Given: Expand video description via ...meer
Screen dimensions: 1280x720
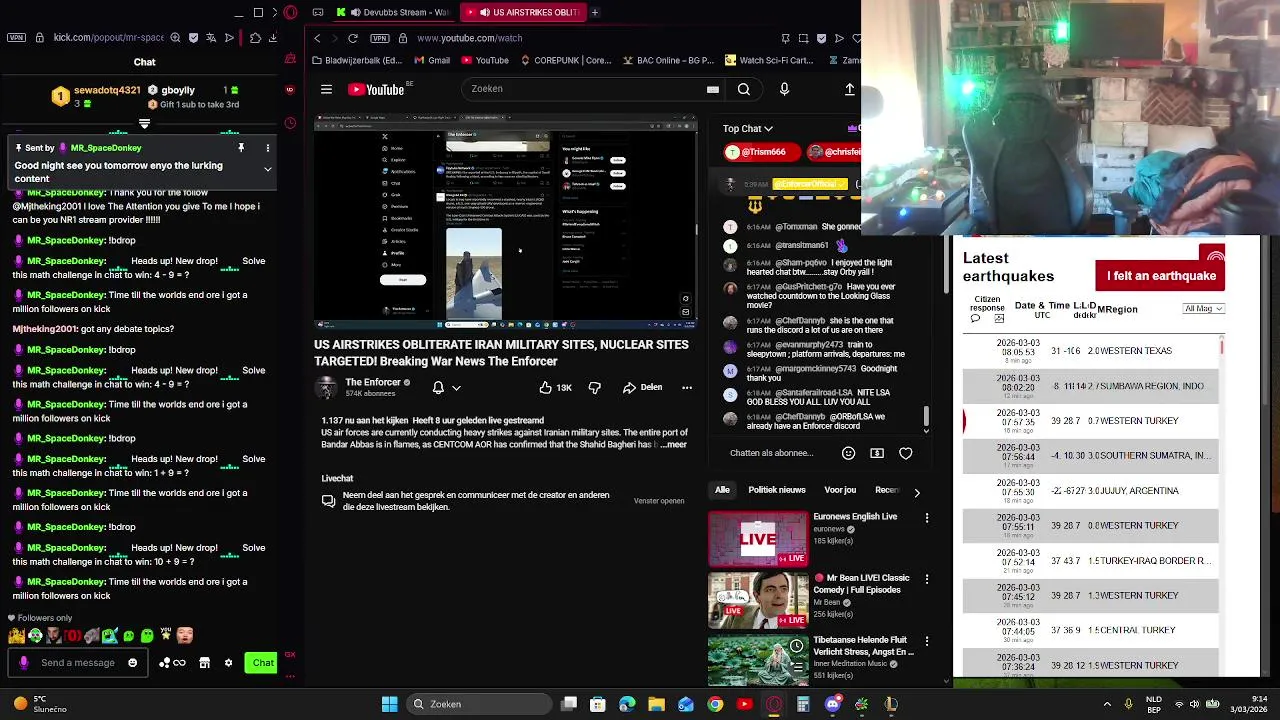Looking at the screenshot, I should coord(675,444).
